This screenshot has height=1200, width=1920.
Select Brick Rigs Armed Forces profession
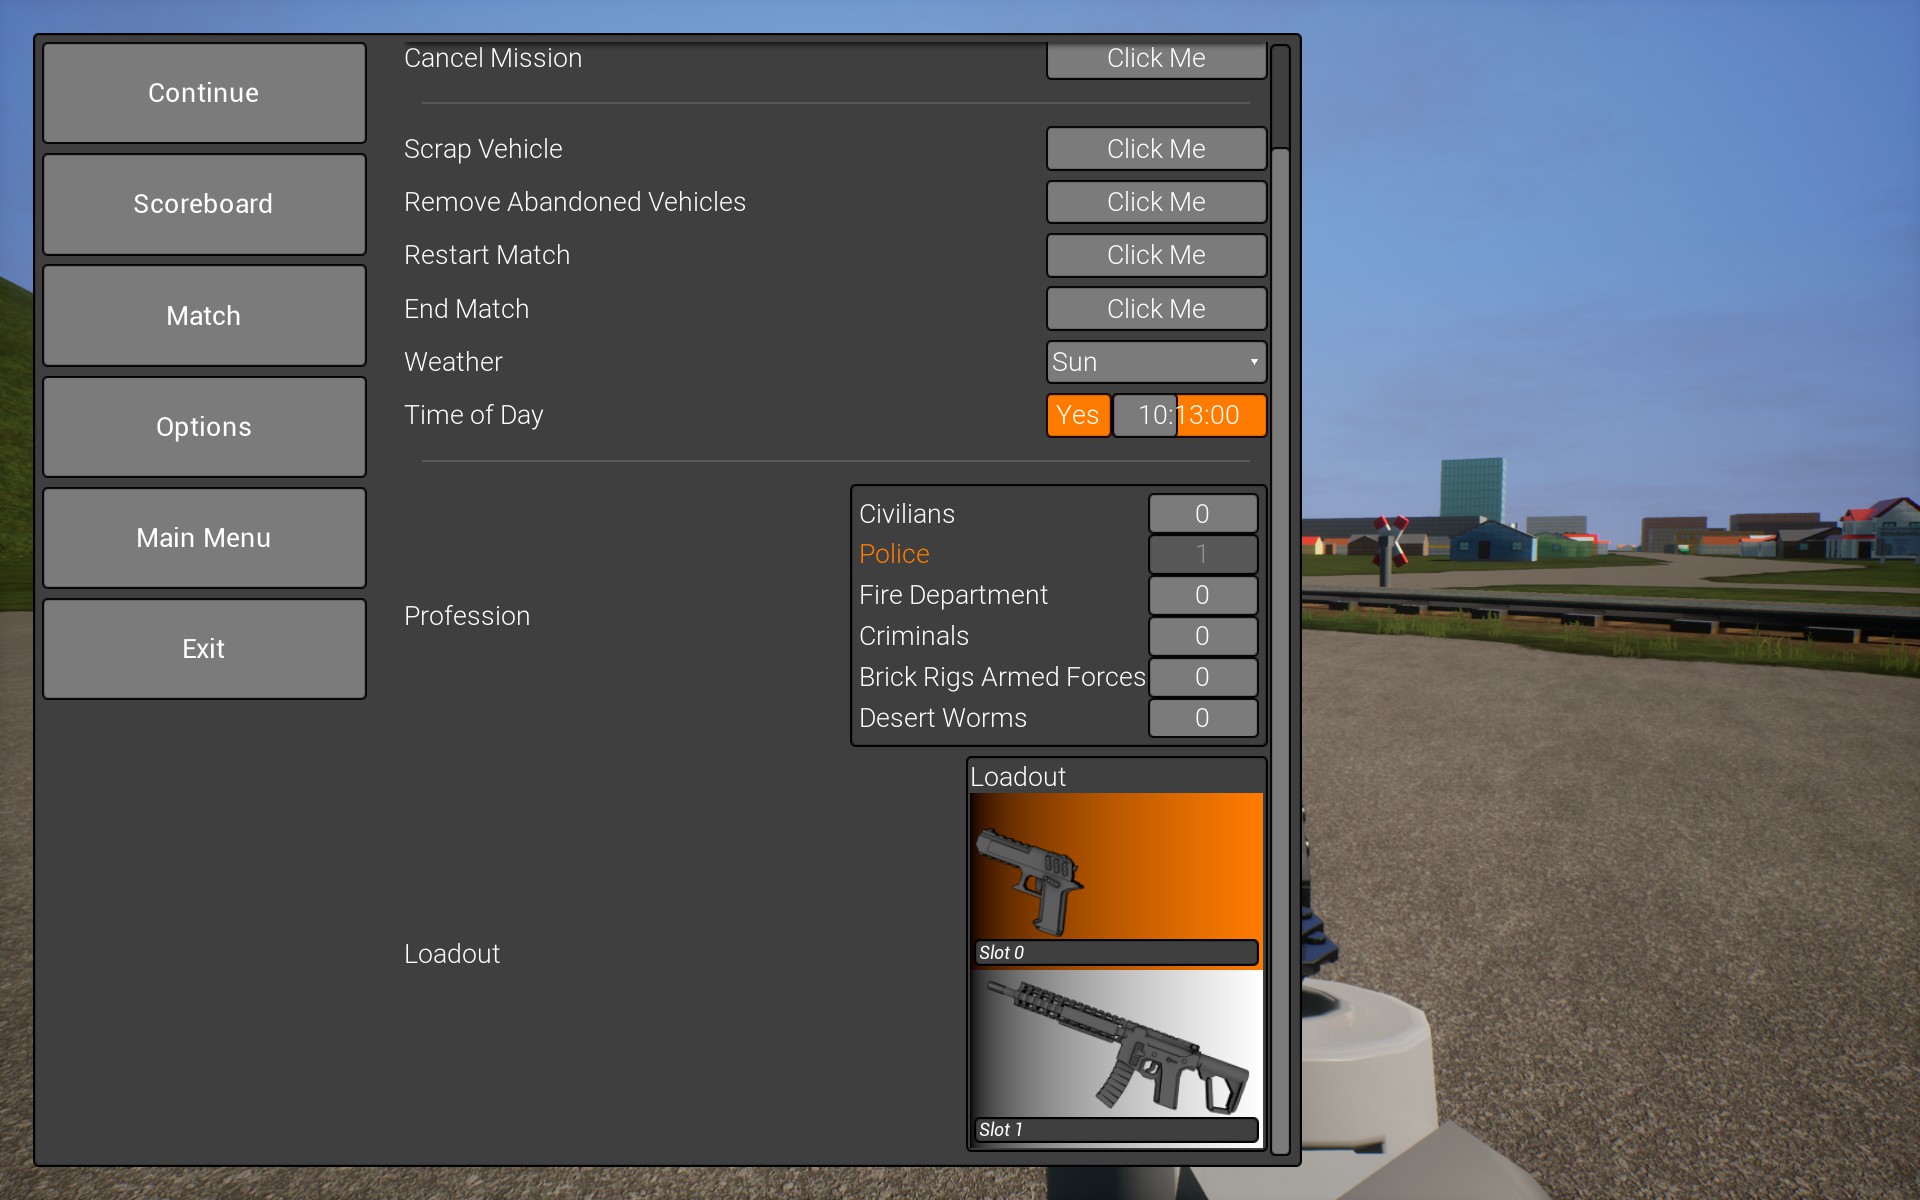1001,677
